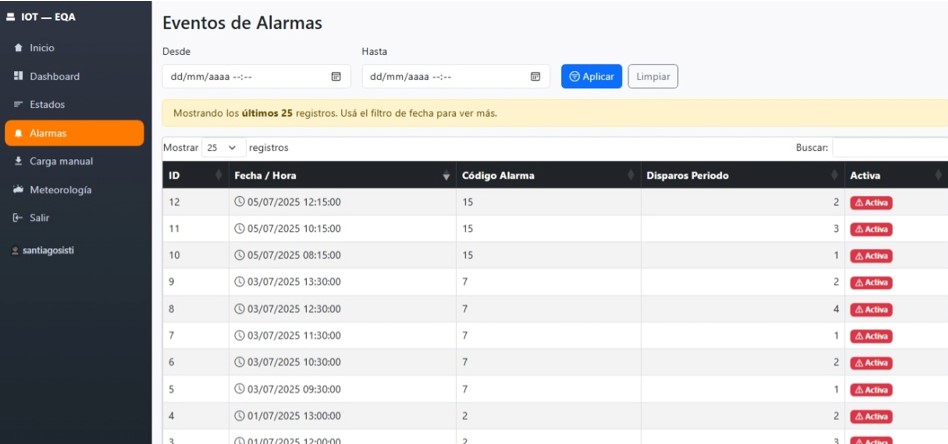
Task: Open calendar picker in Desde field
Action: (336, 77)
